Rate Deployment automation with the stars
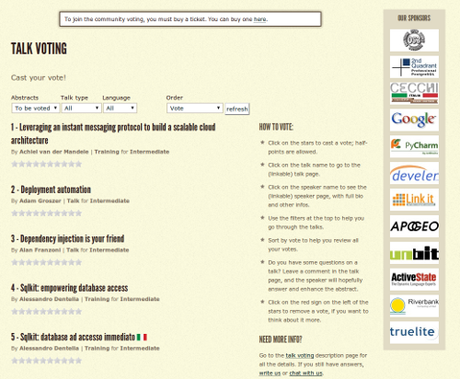Image resolution: width=460 pixels, height=379 pixels. click(47, 213)
